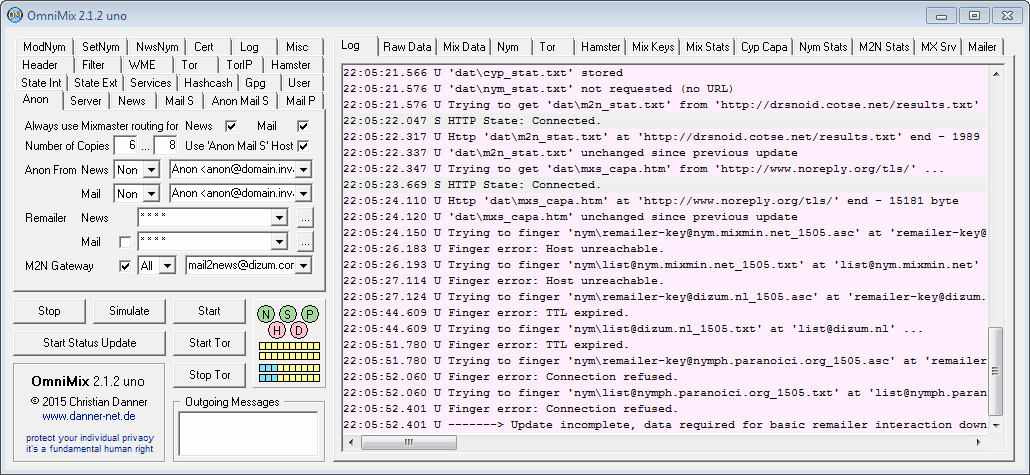Click the log's vertical scrollbar down arrow
1030x475 pixels.
point(995,425)
